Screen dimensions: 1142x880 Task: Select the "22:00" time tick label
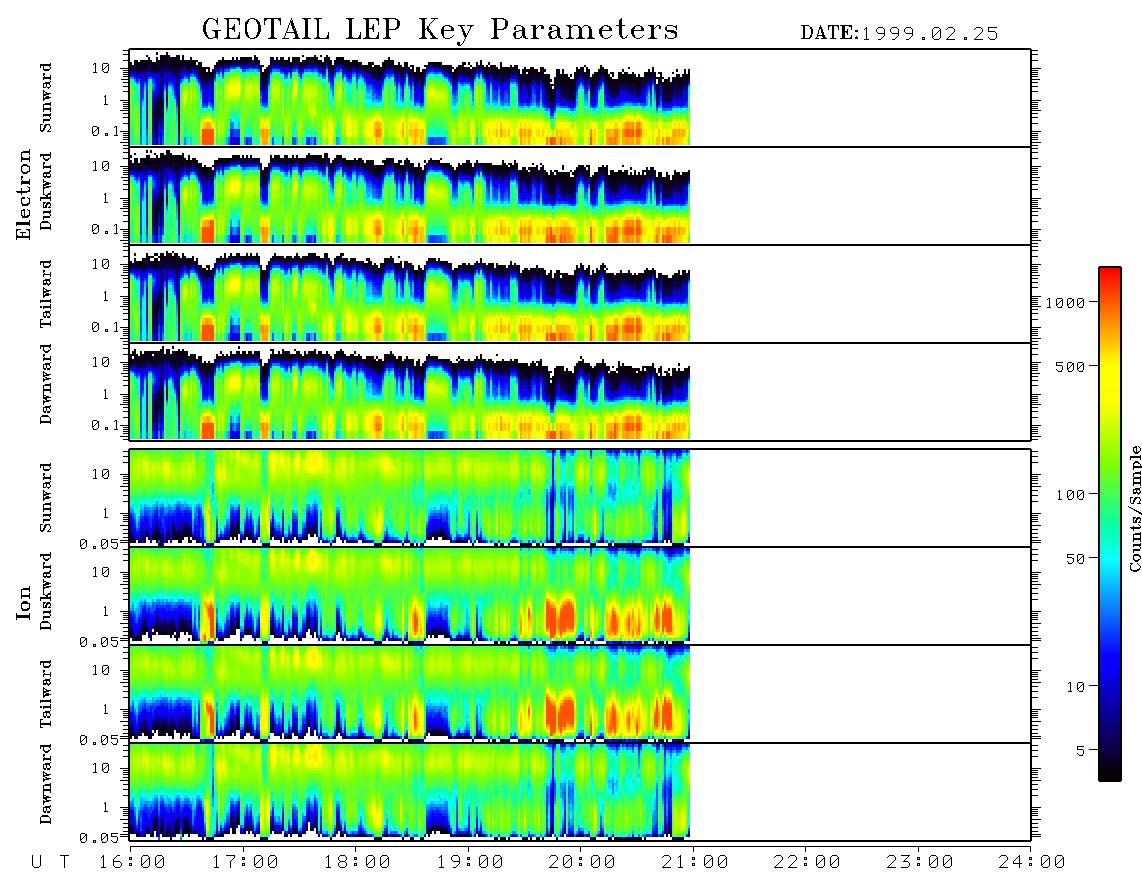(807, 863)
